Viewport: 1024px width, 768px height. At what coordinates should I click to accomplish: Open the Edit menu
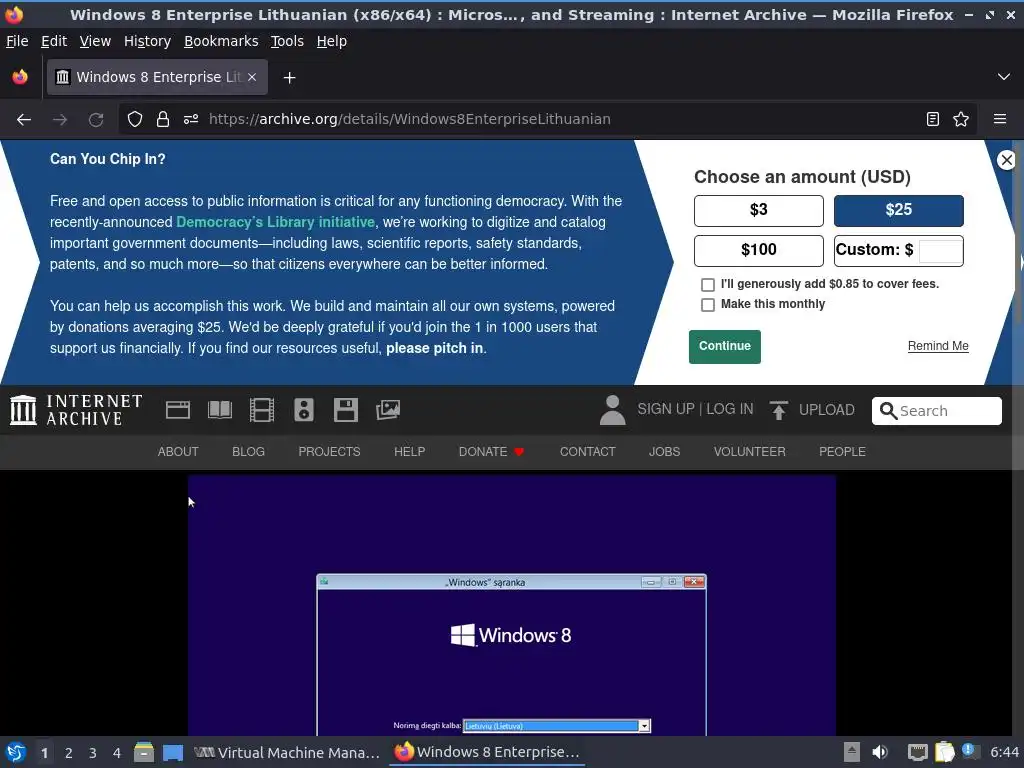point(54,41)
